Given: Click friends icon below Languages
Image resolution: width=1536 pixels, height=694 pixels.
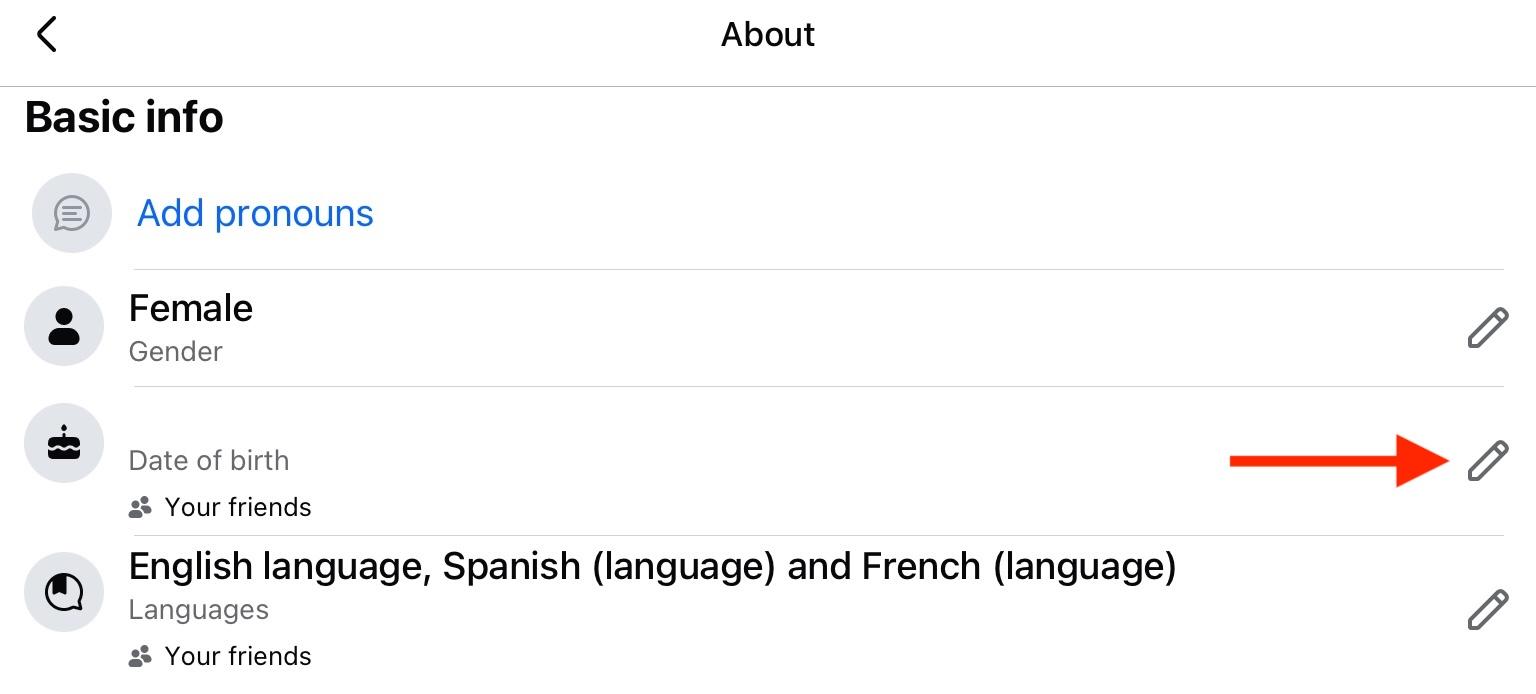Looking at the screenshot, I should [x=140, y=657].
